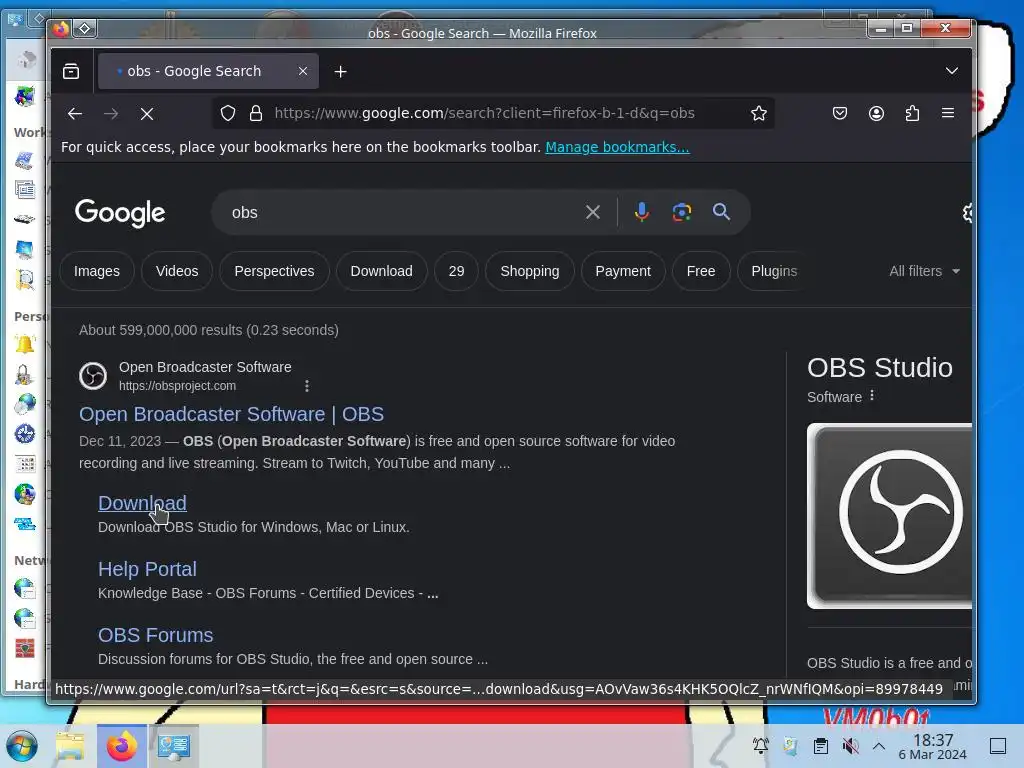Viewport: 1024px width, 768px height.
Task: Click the tracking protection shield icon
Action: (x=227, y=113)
